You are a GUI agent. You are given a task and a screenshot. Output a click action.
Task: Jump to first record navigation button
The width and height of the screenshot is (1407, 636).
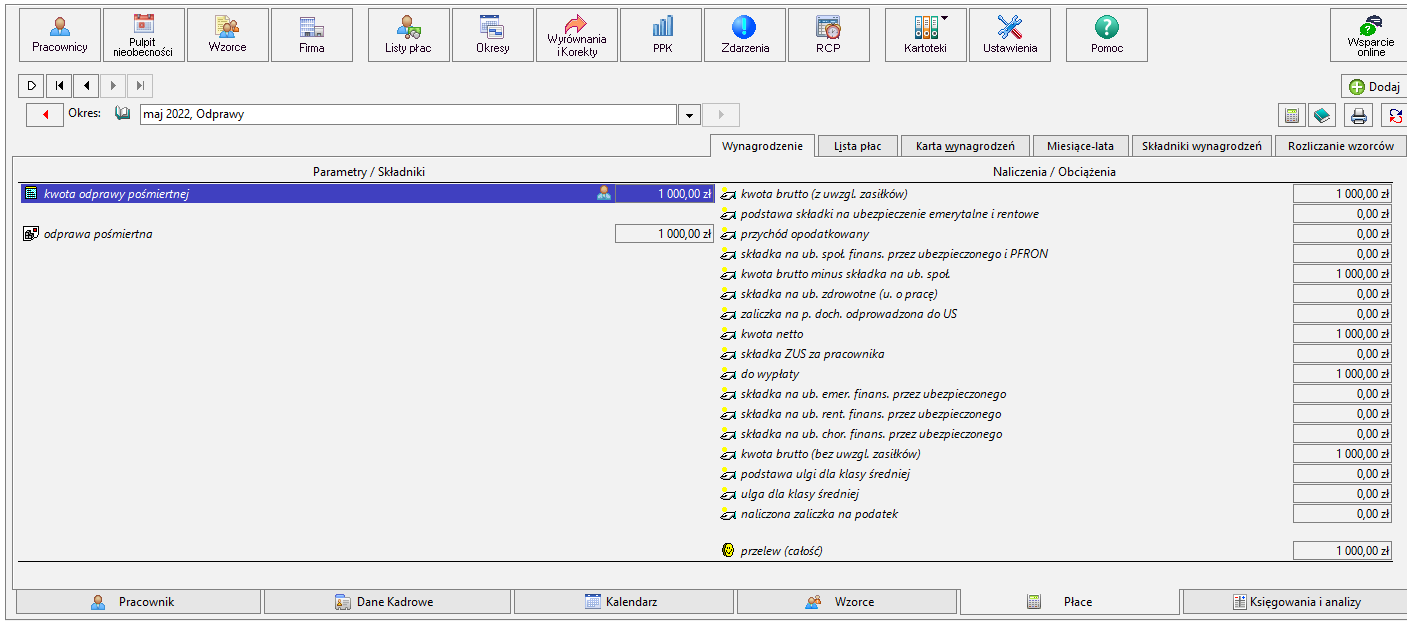tap(59, 86)
